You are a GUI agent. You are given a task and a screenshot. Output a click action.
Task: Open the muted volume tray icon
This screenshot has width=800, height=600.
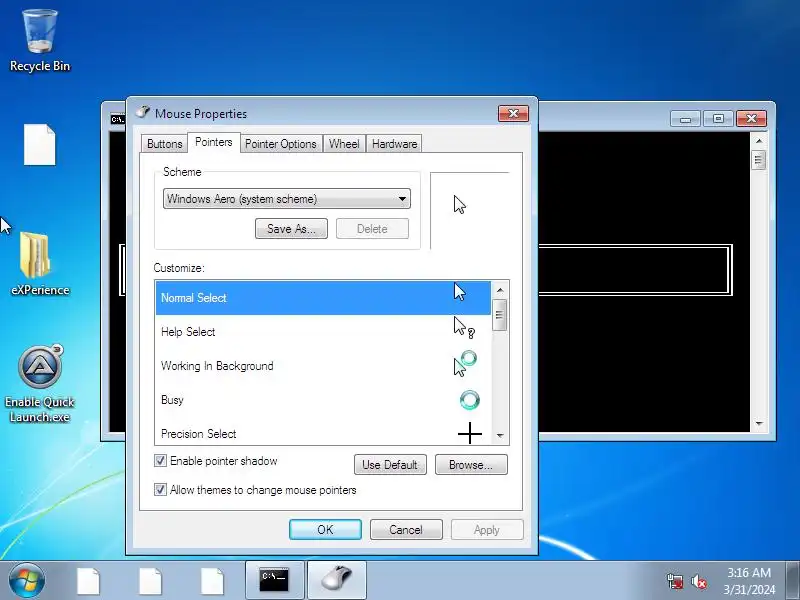pyautogui.click(x=698, y=582)
